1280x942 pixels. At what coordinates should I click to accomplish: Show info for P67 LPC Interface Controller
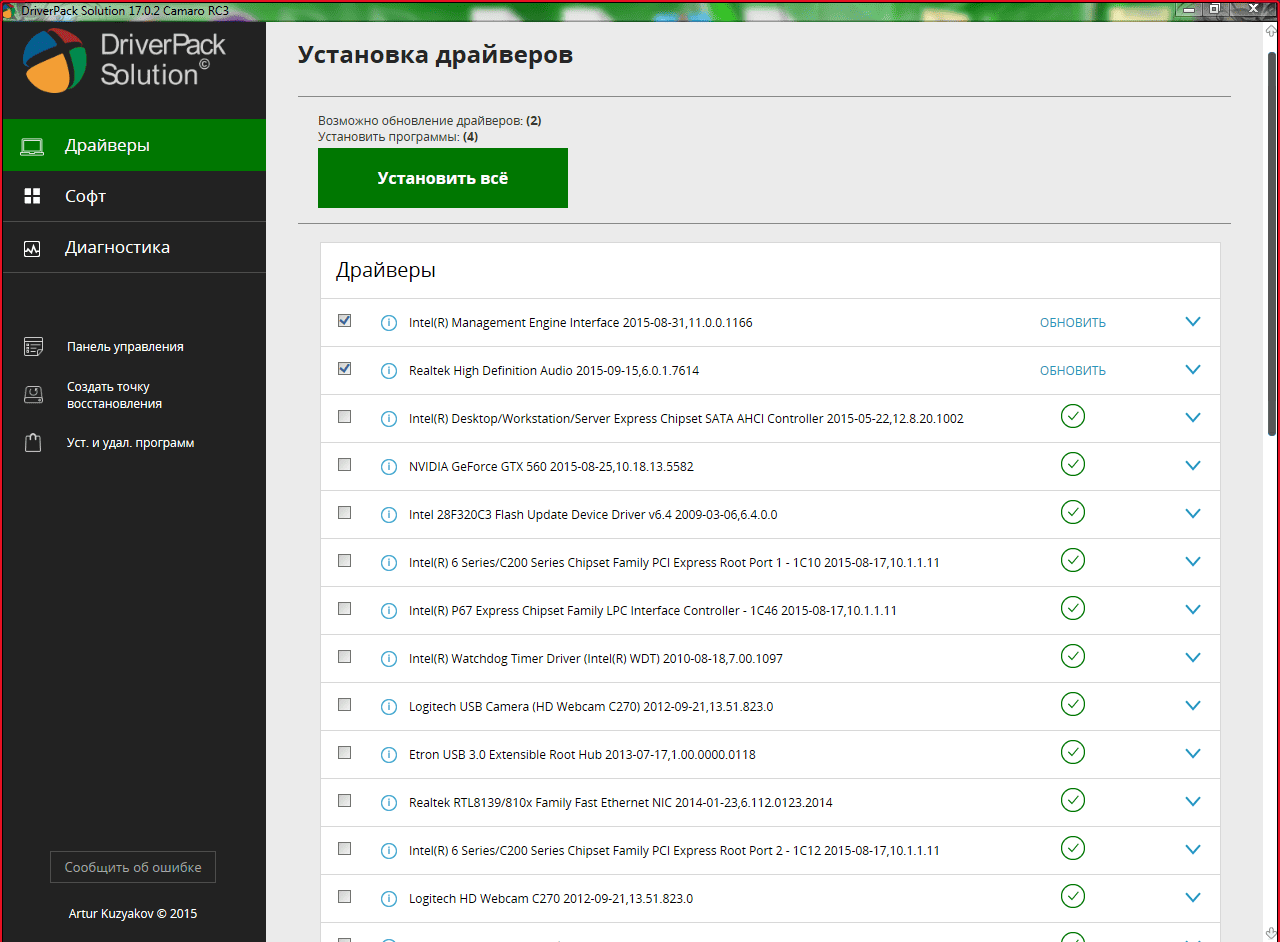(x=389, y=611)
